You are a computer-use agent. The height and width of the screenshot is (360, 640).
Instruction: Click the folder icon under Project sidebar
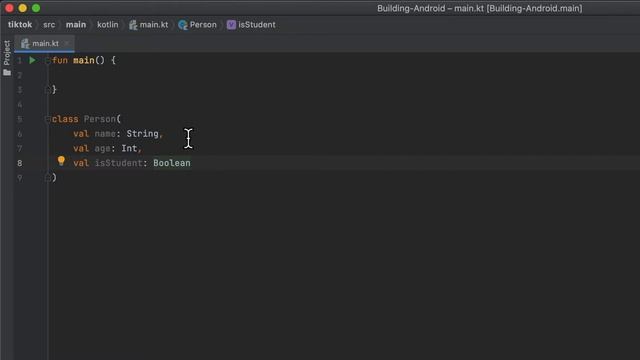pyautogui.click(x=7, y=73)
